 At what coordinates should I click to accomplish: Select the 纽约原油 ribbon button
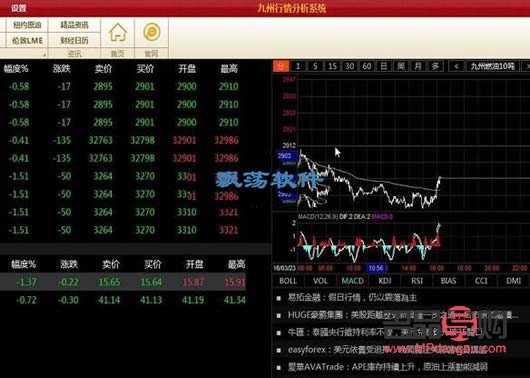pos(27,25)
